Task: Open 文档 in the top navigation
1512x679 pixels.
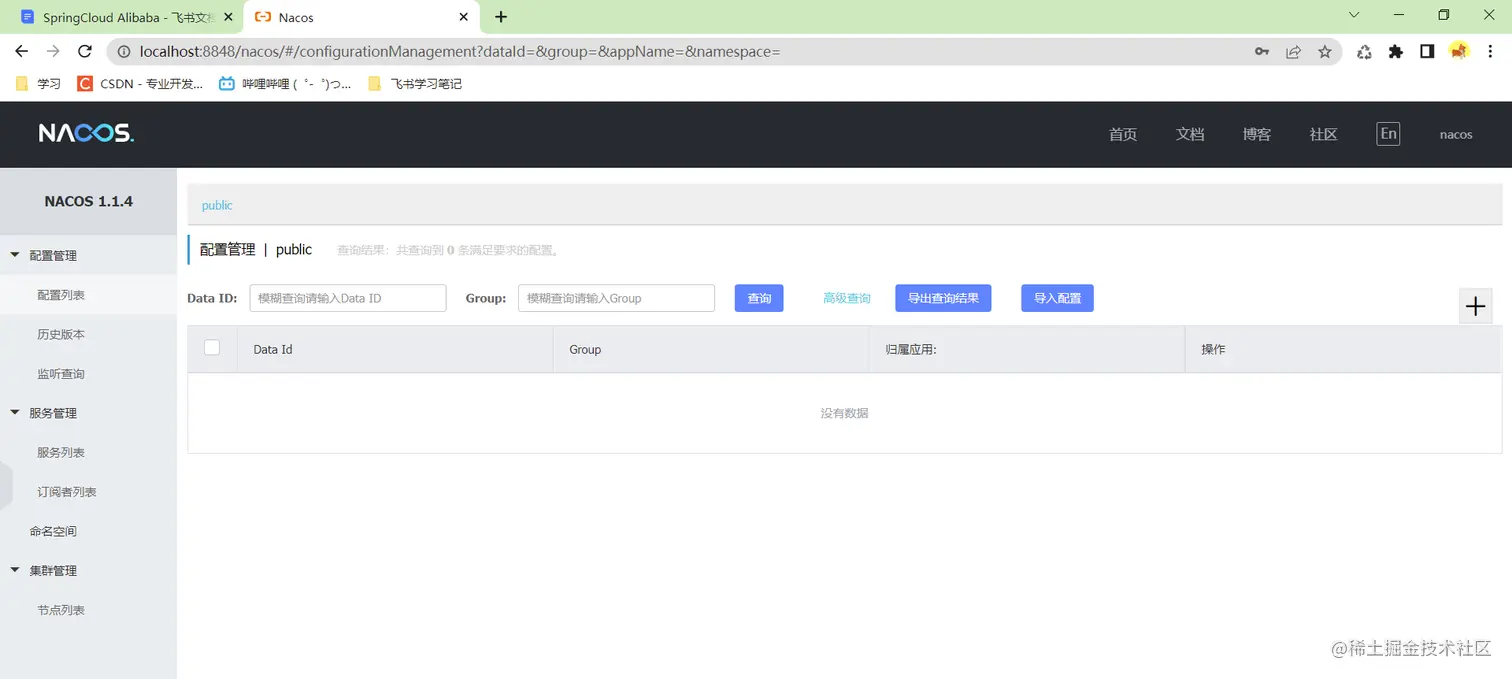Action: pyautogui.click(x=1190, y=134)
